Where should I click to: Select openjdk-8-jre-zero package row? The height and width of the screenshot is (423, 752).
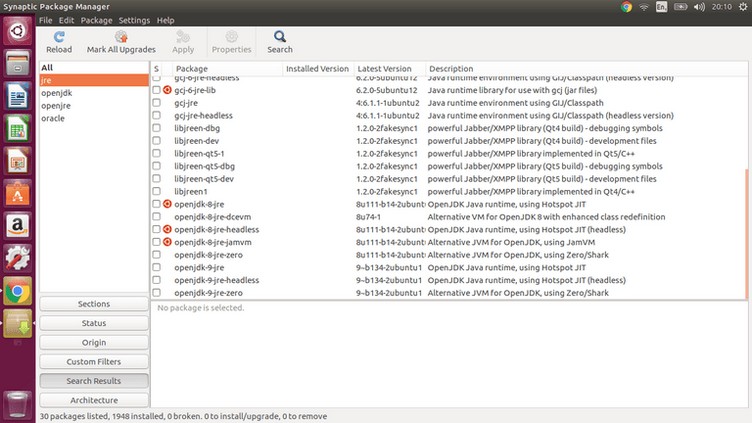coord(449,255)
